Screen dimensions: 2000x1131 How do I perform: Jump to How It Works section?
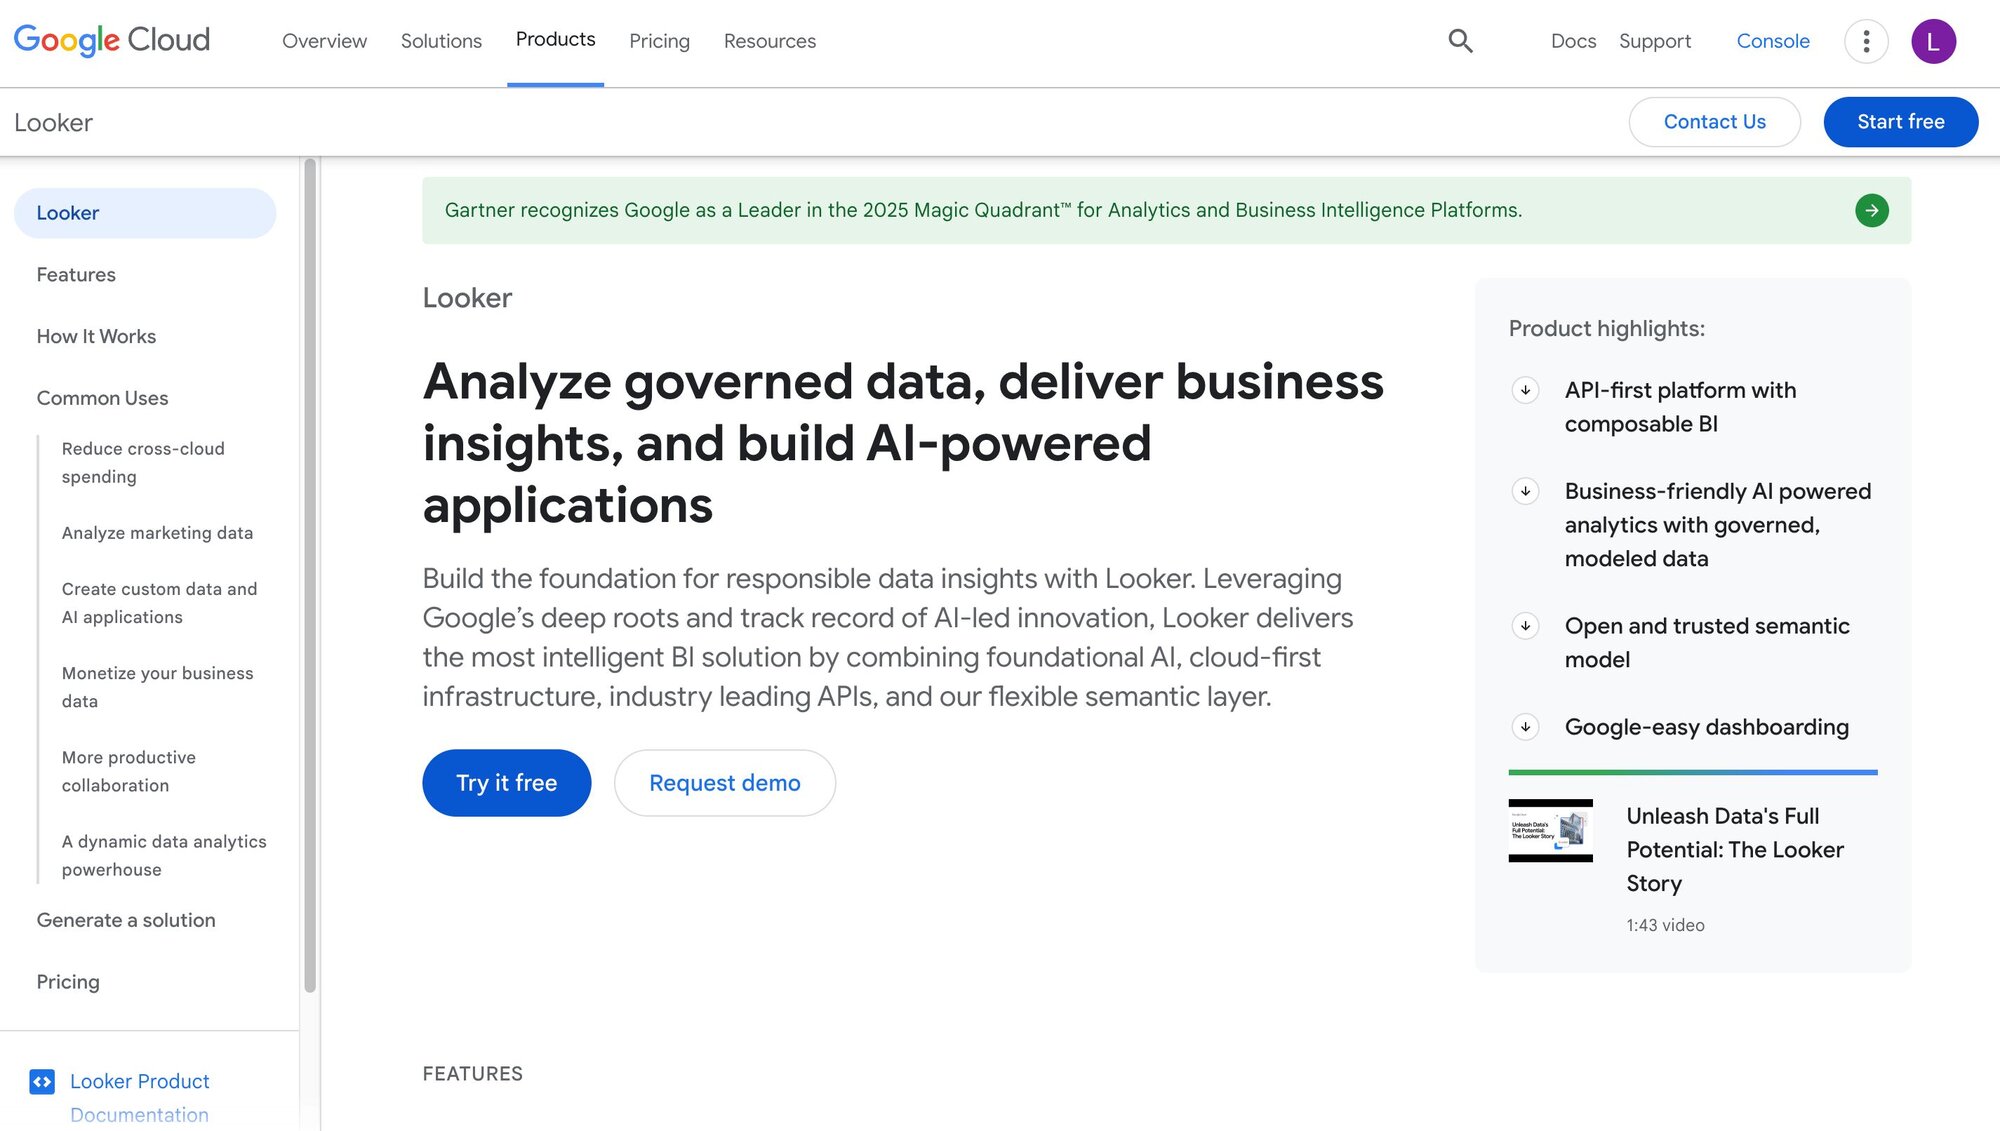click(96, 337)
